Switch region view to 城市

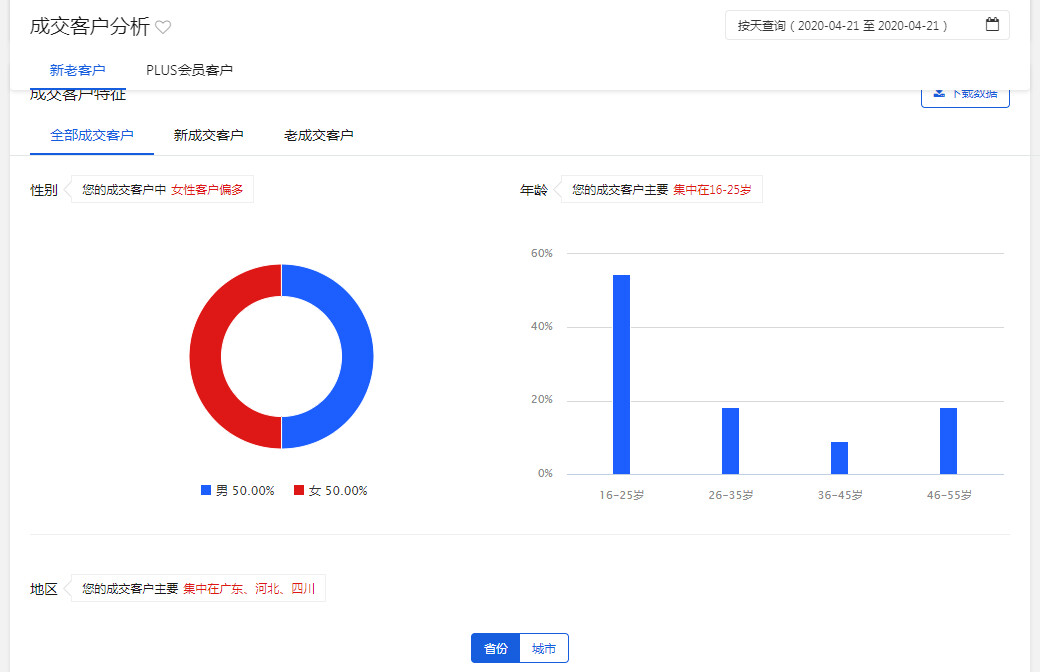544,648
